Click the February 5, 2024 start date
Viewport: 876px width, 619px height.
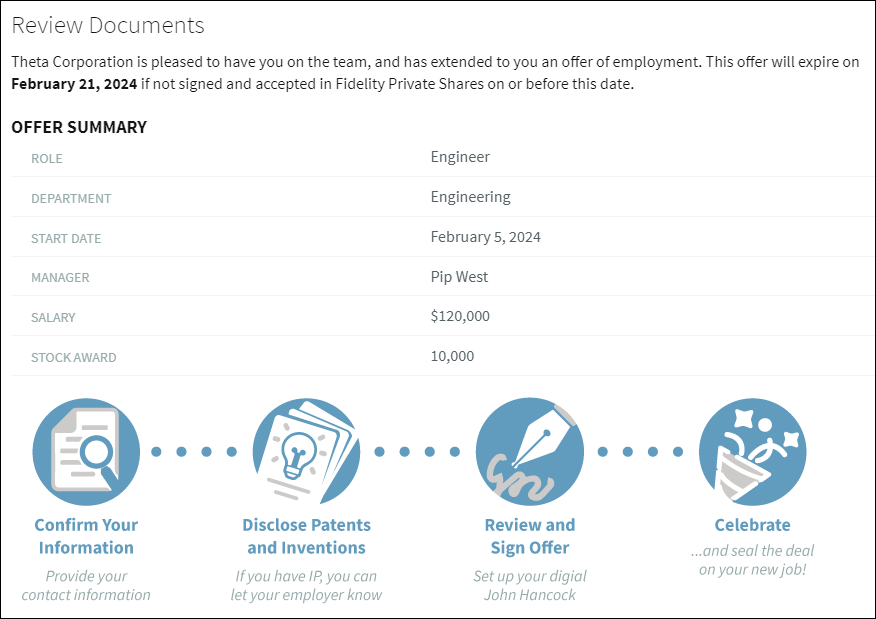tap(485, 237)
